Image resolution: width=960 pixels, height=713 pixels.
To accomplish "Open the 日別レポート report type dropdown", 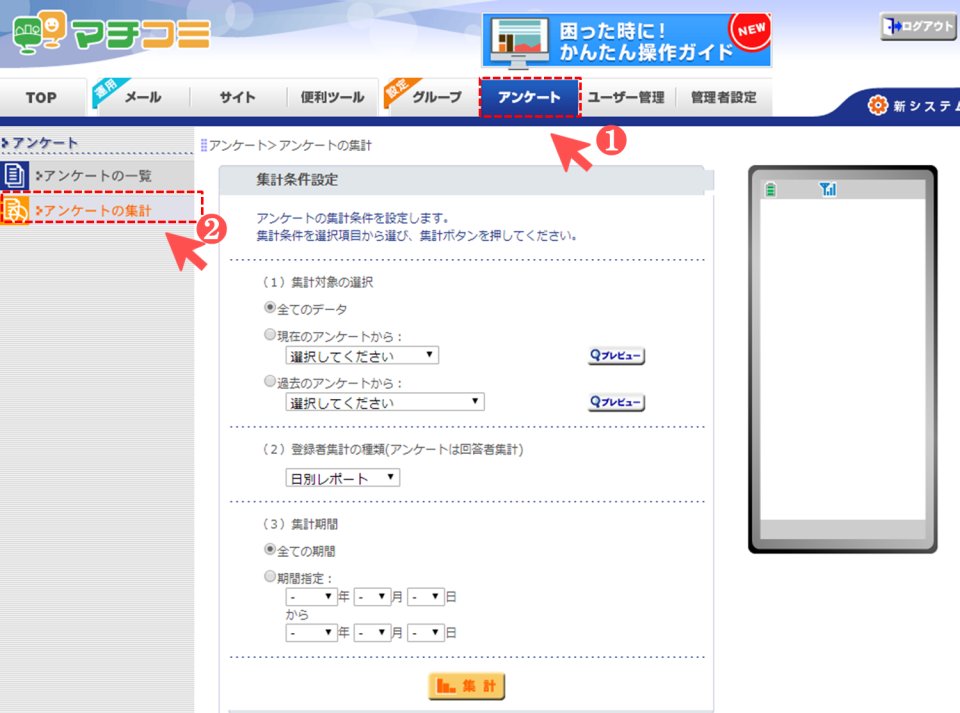I will [342, 478].
